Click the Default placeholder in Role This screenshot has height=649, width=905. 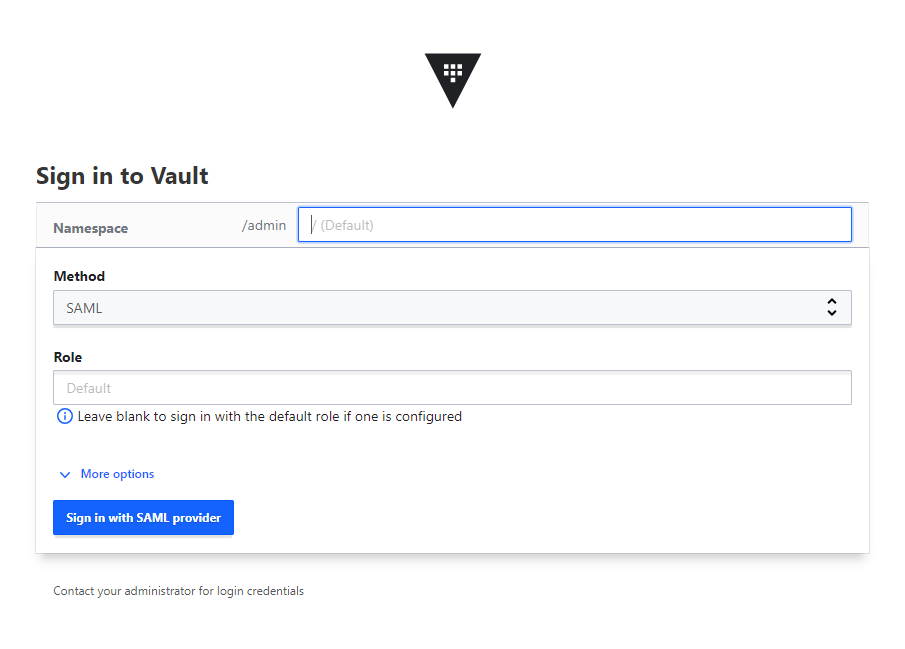(x=89, y=388)
